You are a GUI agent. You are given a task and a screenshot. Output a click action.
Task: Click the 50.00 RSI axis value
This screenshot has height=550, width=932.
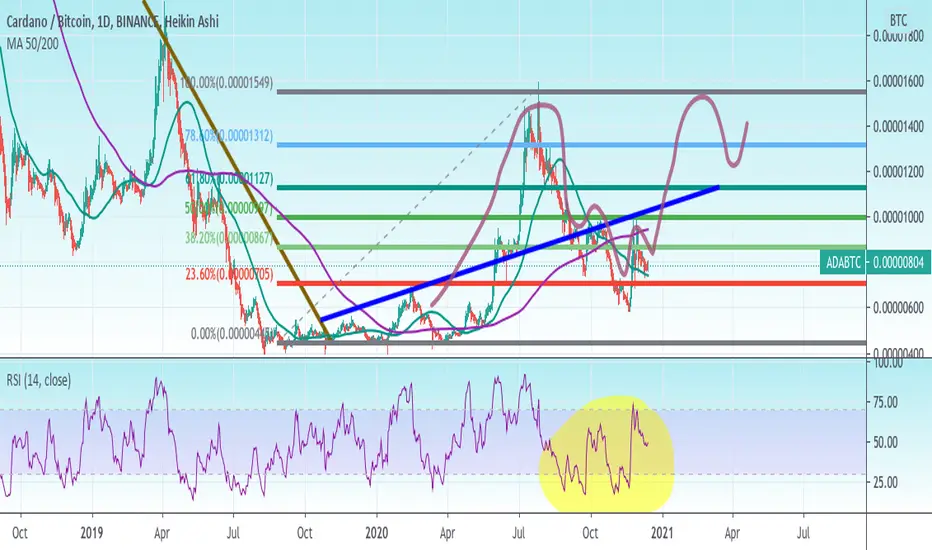[x=885, y=442]
